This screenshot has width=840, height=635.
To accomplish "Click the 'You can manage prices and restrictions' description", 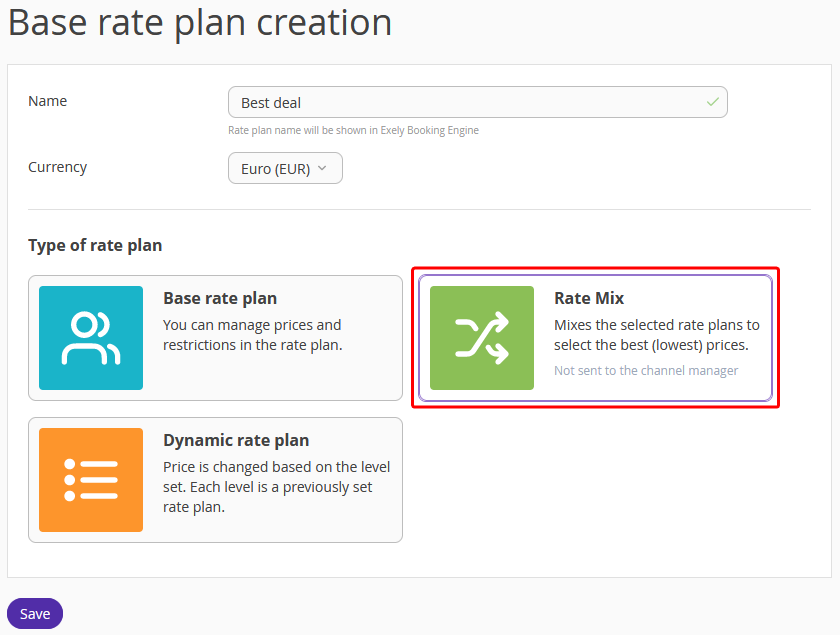I will pos(252,335).
